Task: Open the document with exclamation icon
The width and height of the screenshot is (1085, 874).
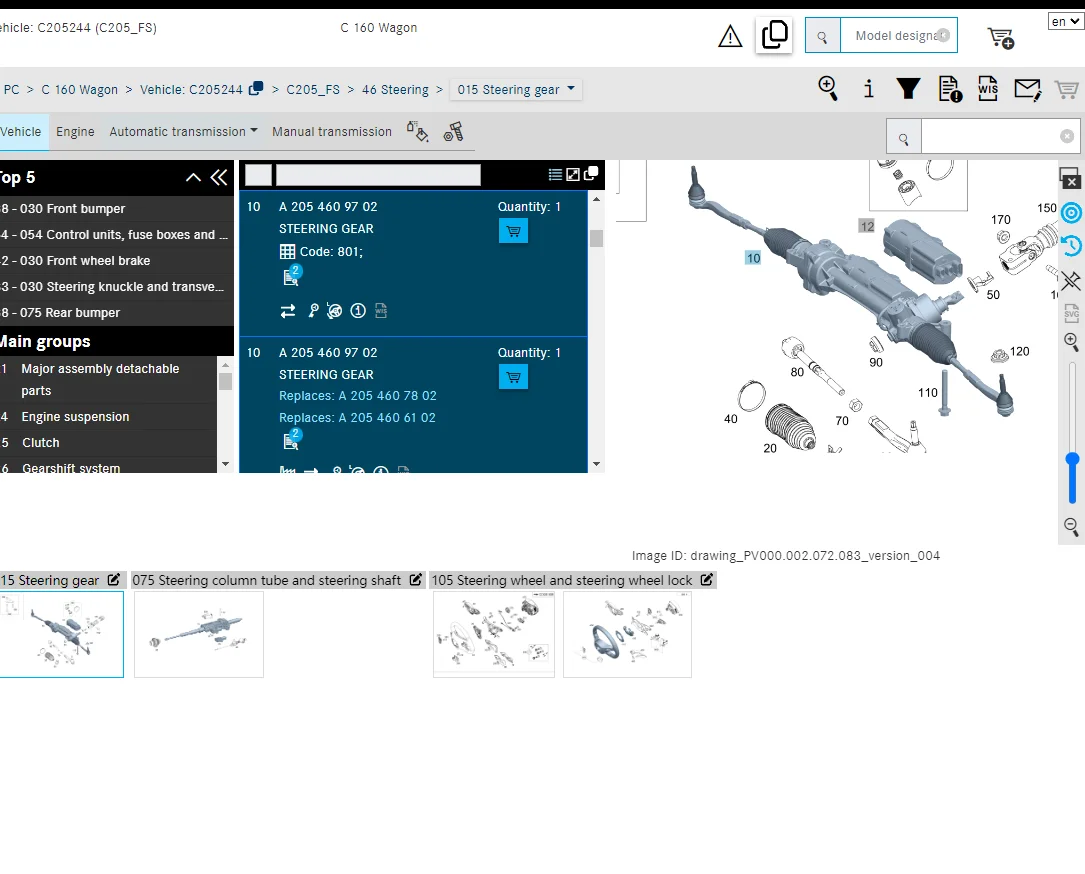Action: tap(950, 89)
